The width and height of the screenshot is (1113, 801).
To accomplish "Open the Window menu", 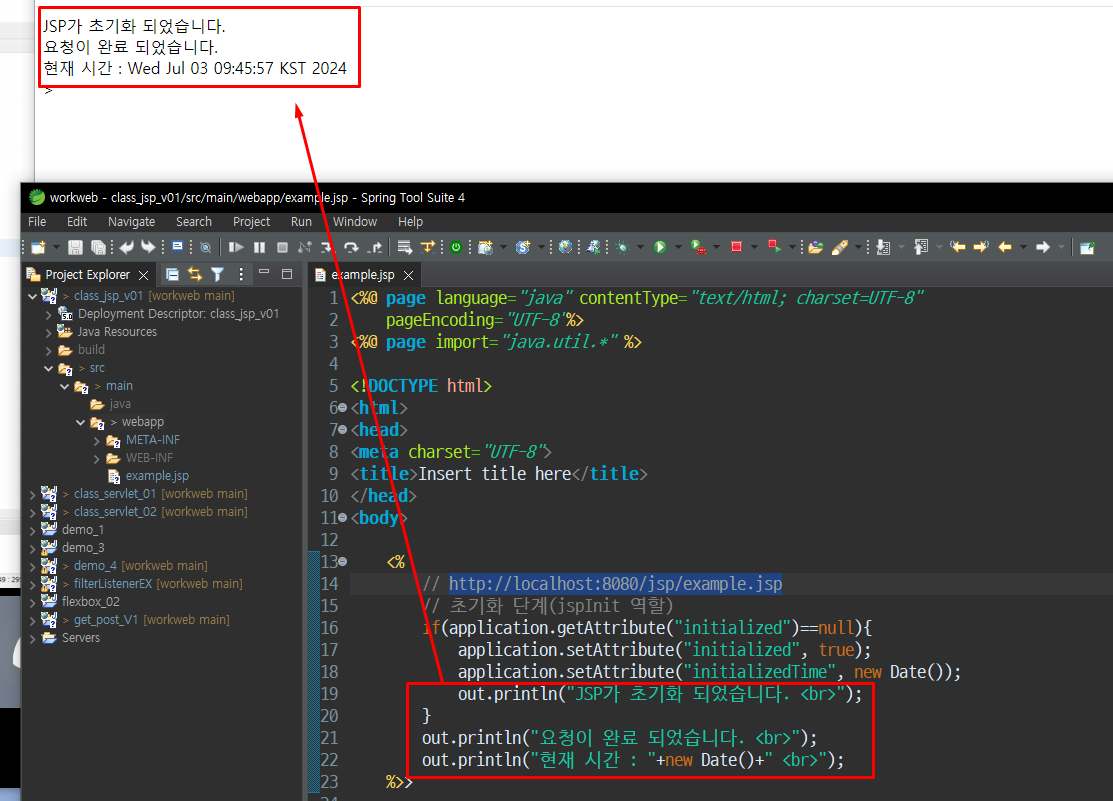I will click(355, 222).
